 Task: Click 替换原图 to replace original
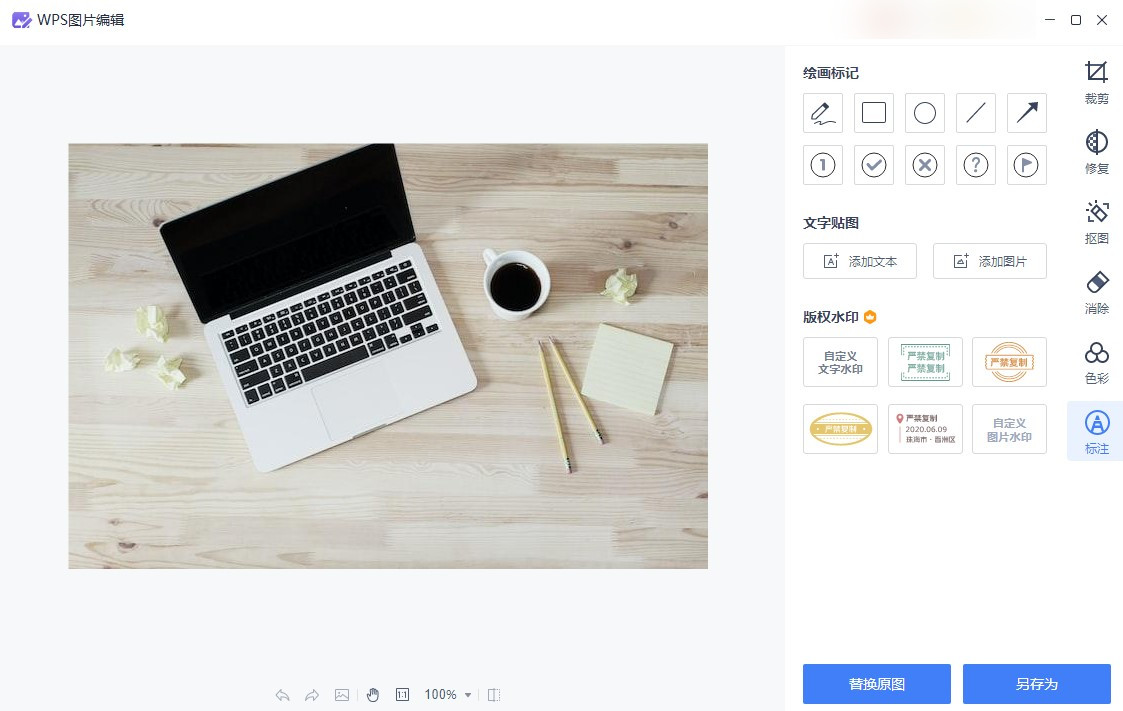[x=877, y=684]
